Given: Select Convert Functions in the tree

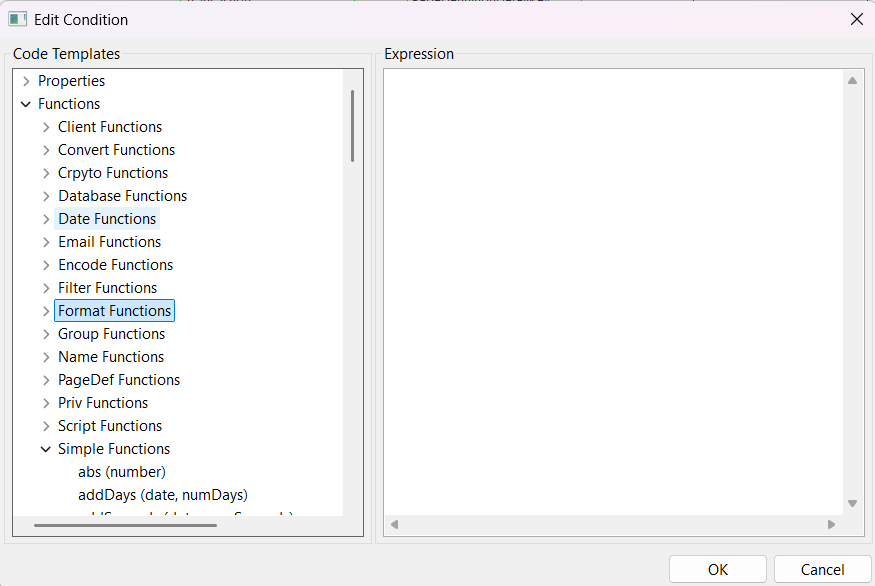Looking at the screenshot, I should tap(117, 150).
